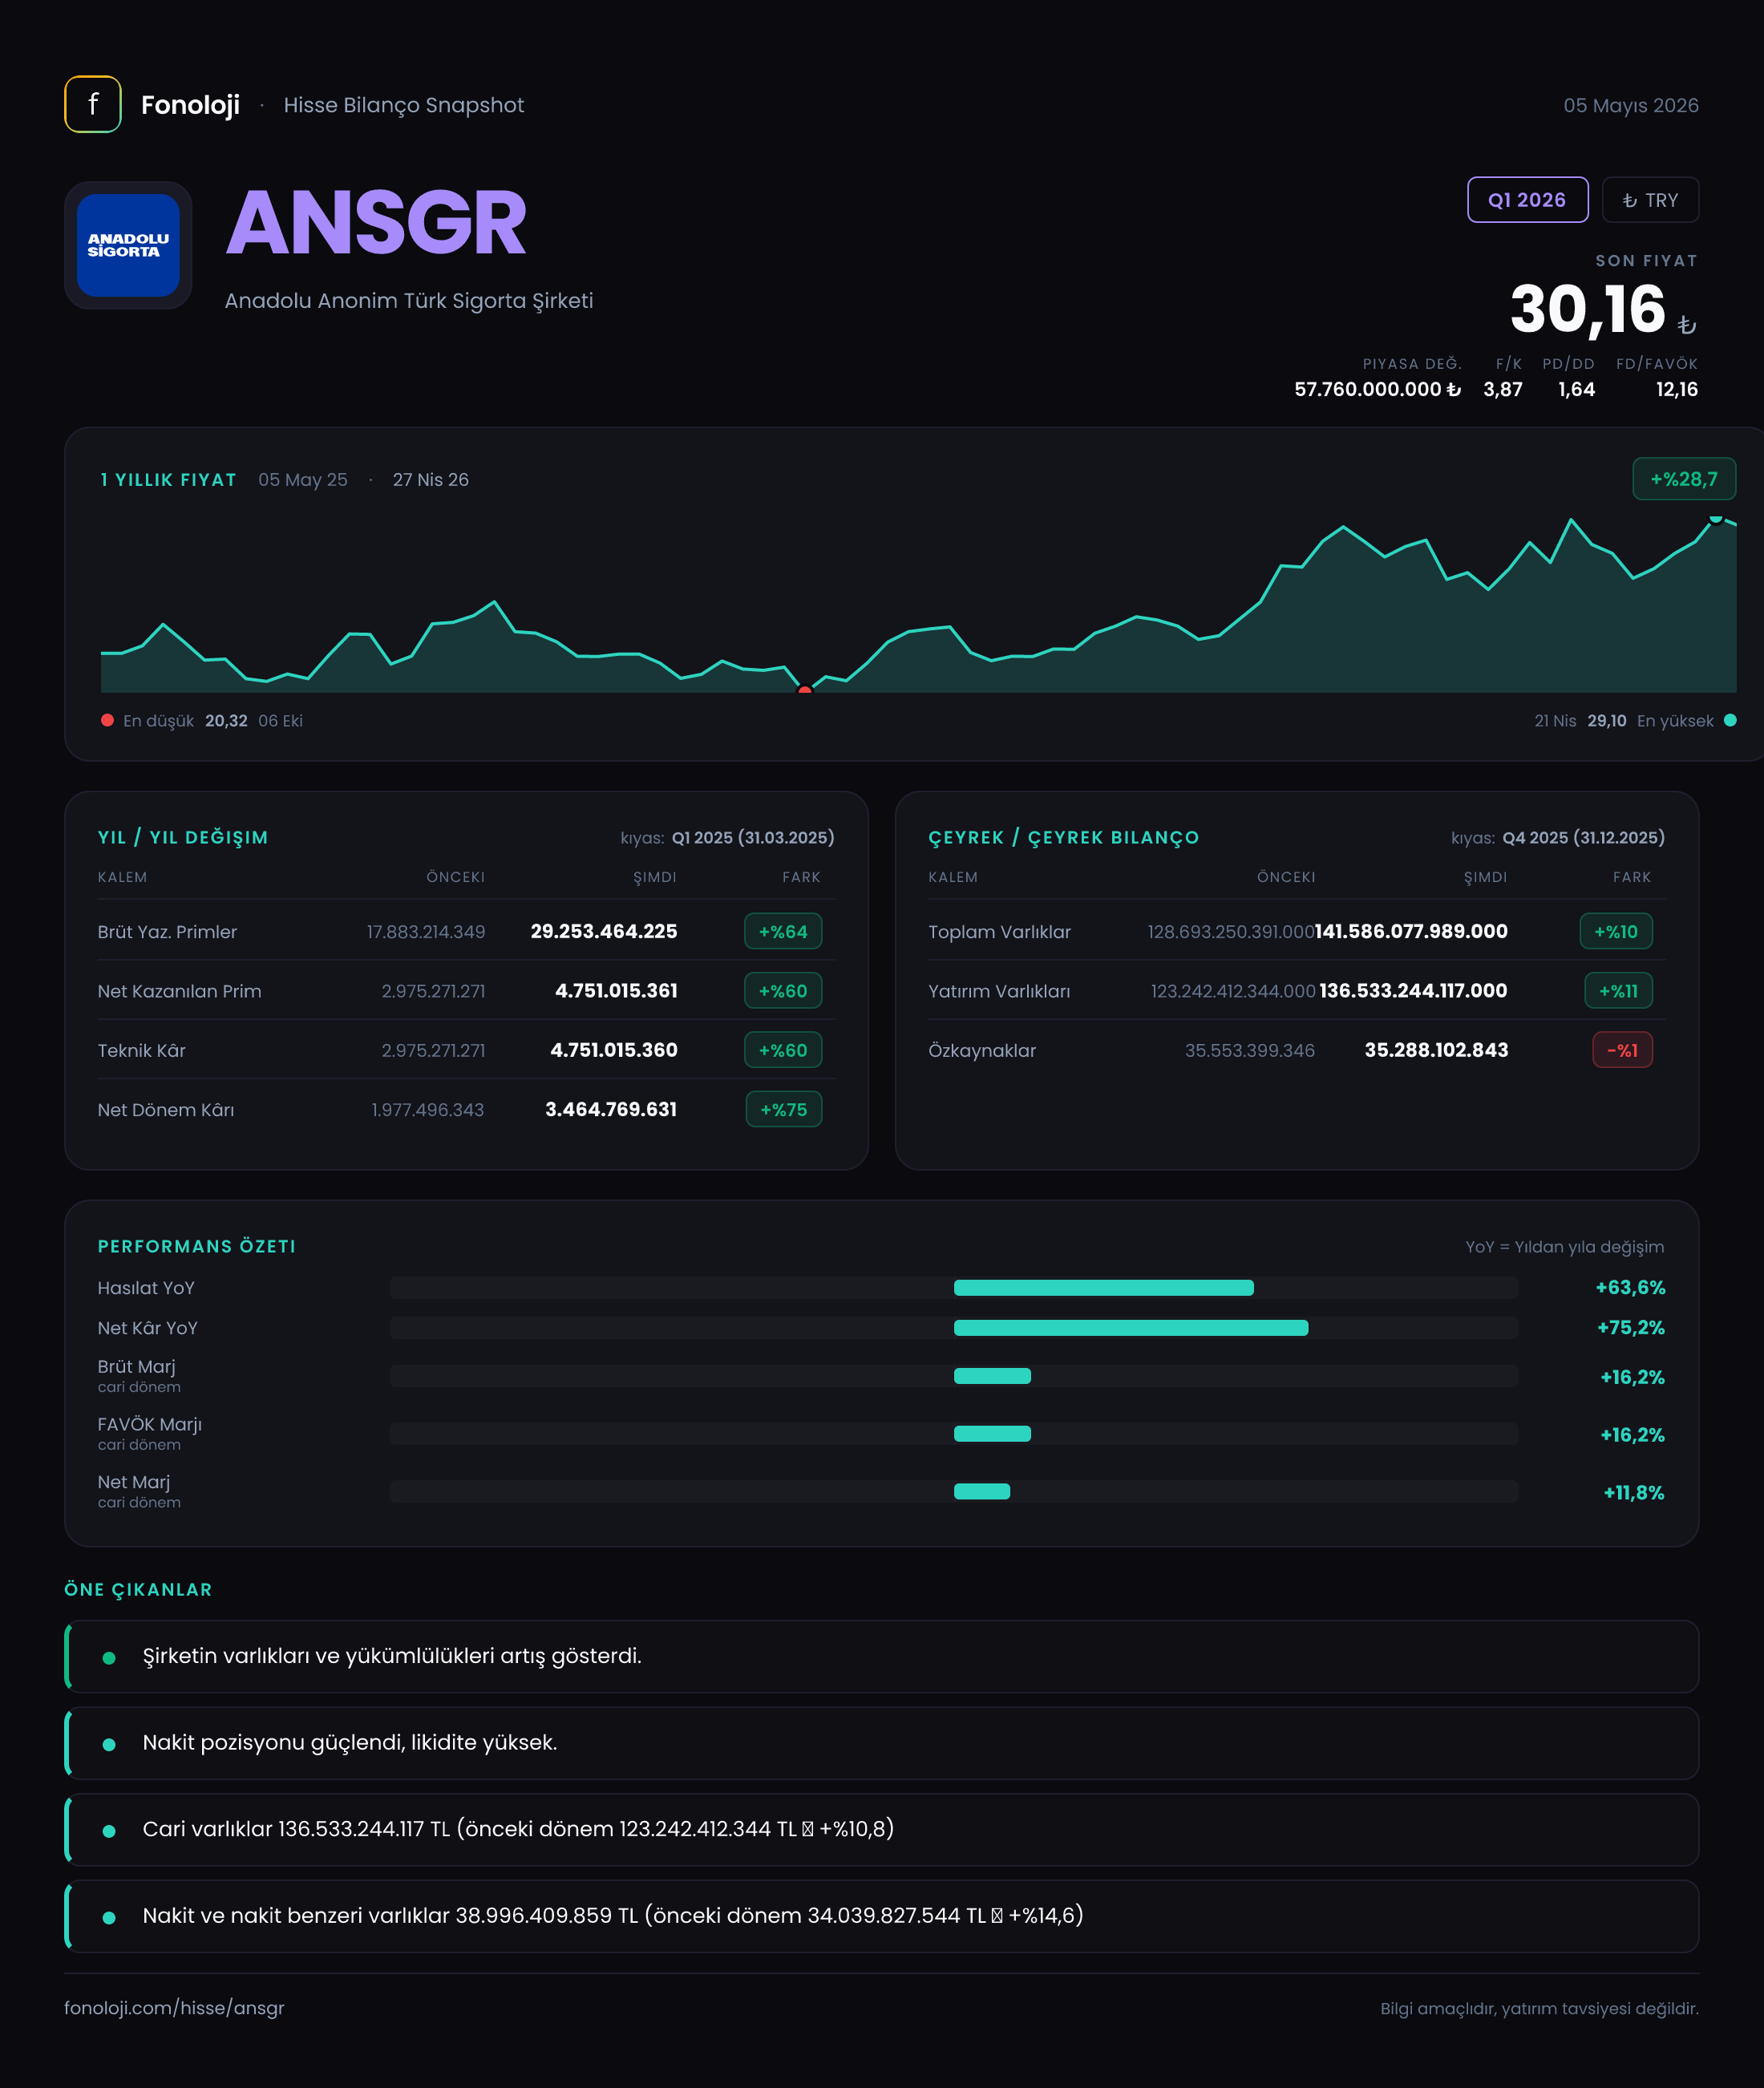Click the F/K value 3,87
Image resolution: width=1764 pixels, height=2088 pixels.
coord(1503,389)
